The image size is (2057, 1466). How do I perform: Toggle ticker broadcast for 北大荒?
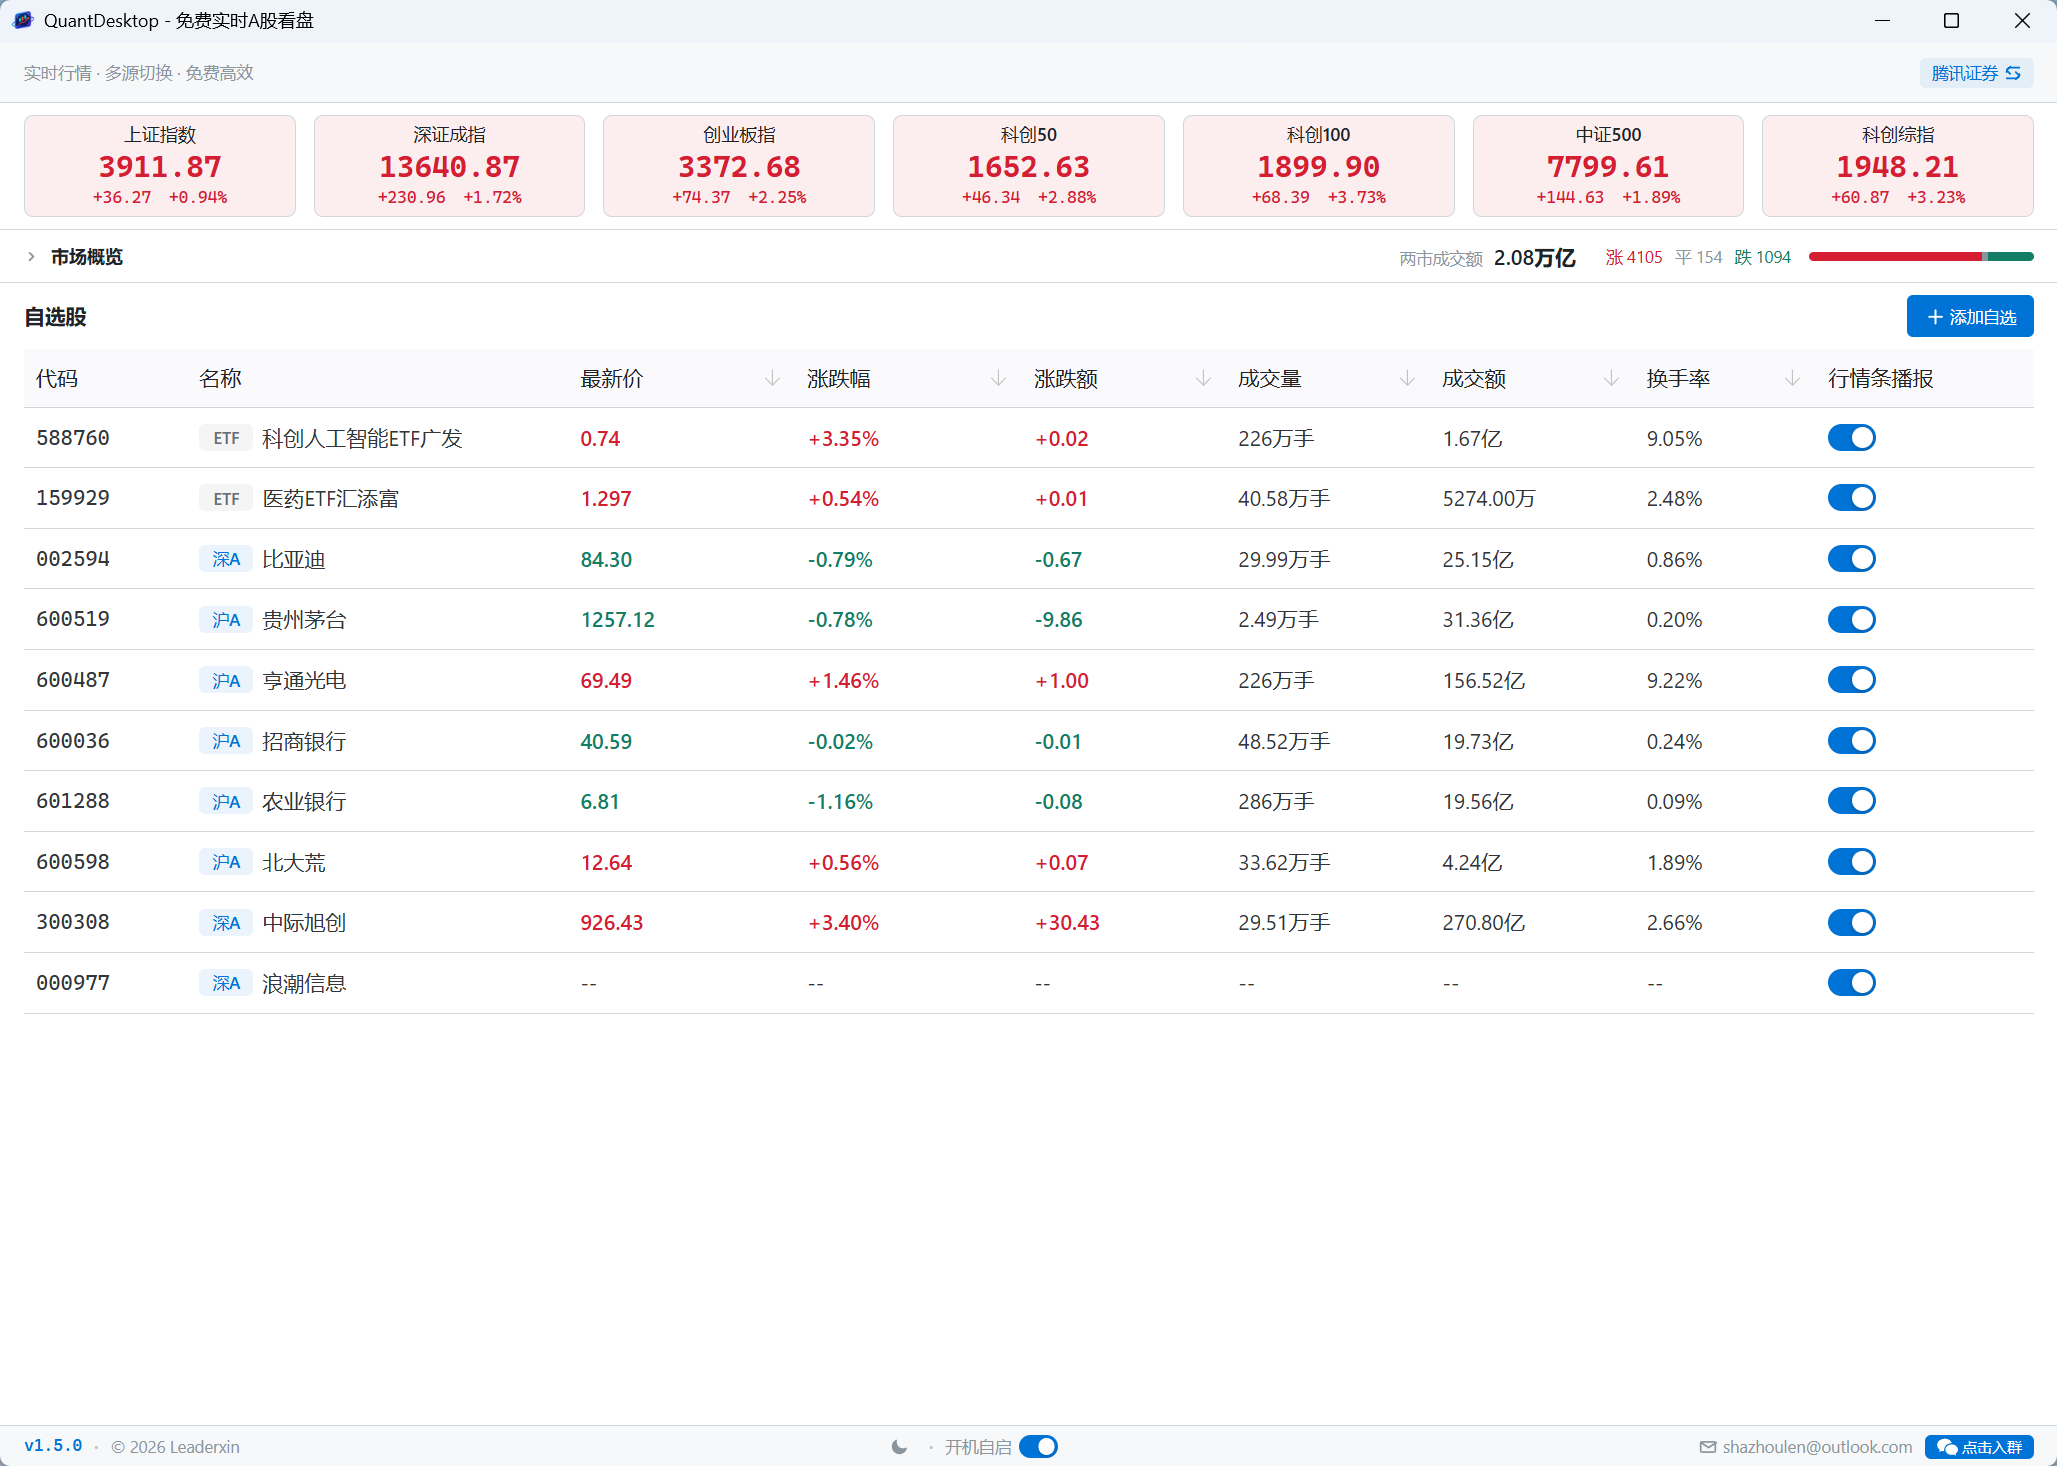coord(1851,862)
